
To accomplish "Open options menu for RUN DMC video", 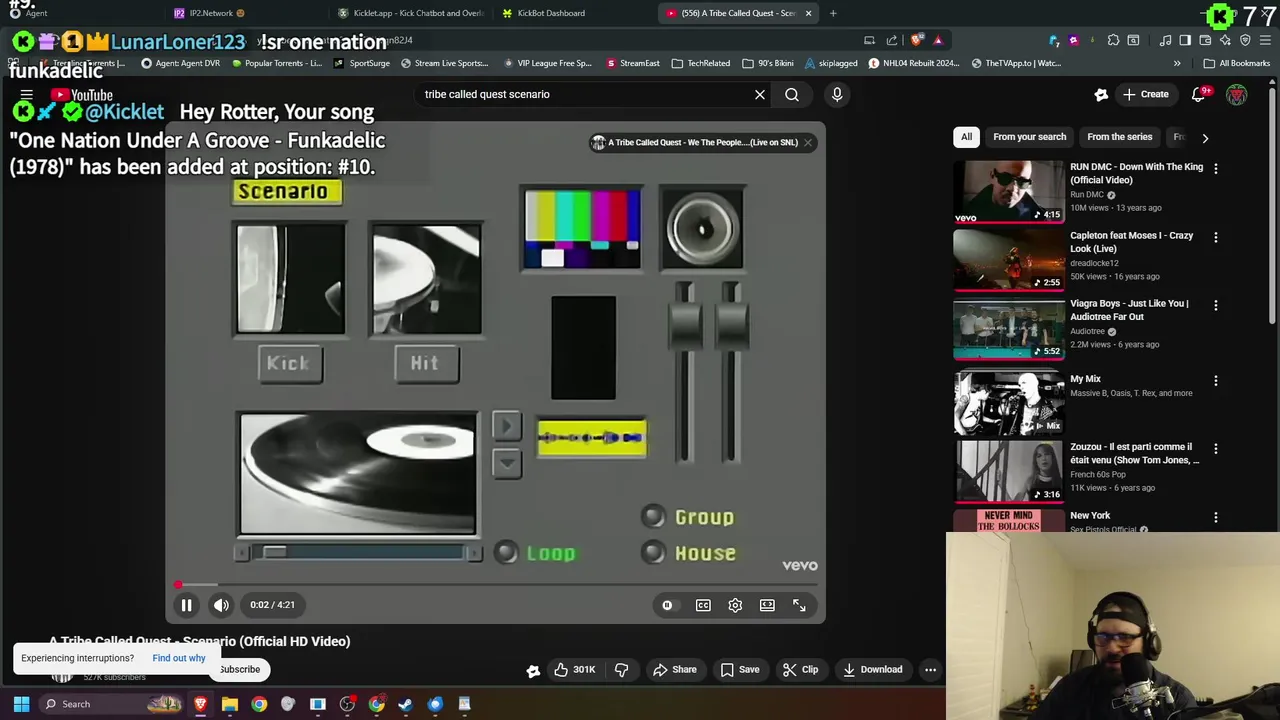I will pos(1216,169).
